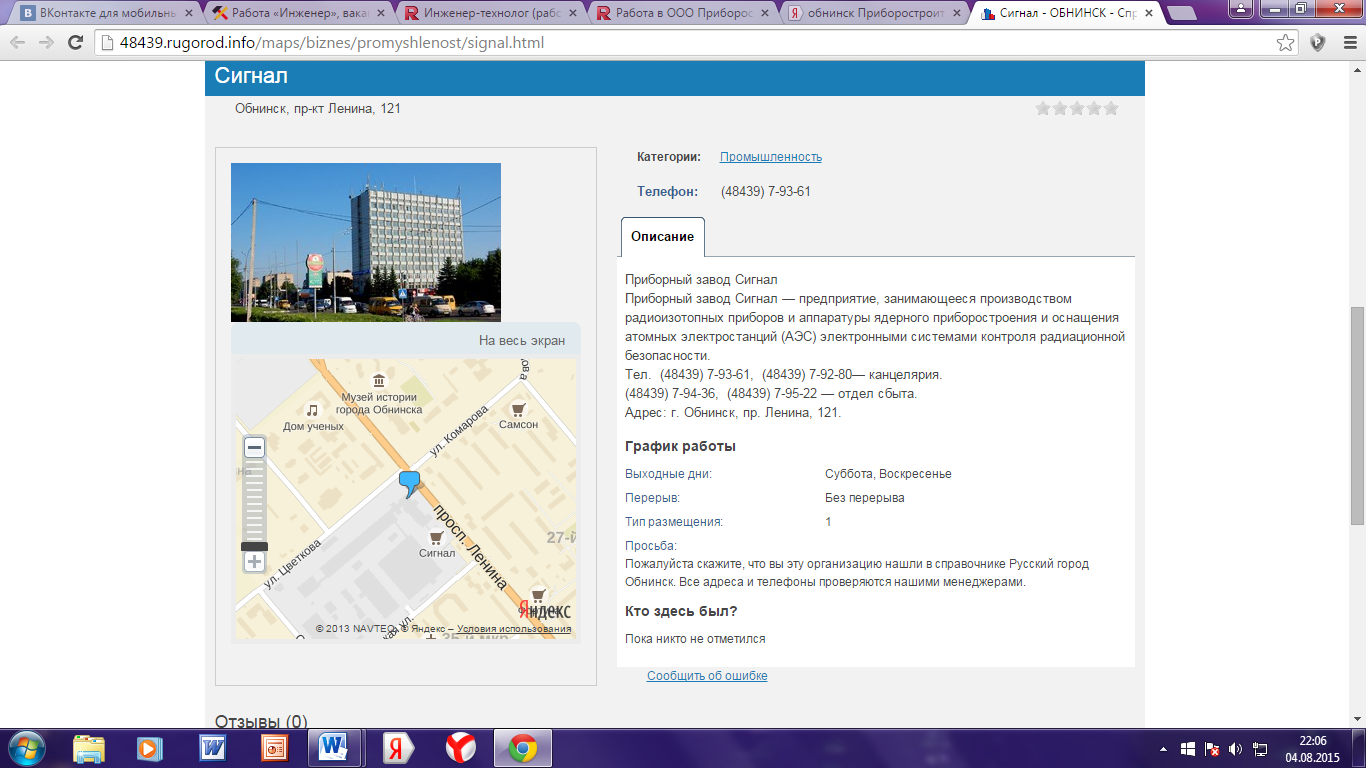Bookmark this page with the star icon
The width and height of the screenshot is (1366, 768).
pos(1285,43)
